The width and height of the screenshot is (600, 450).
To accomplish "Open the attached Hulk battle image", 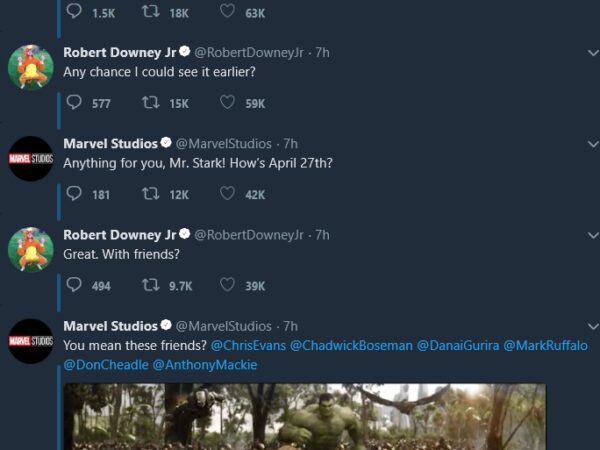I will tap(305, 417).
